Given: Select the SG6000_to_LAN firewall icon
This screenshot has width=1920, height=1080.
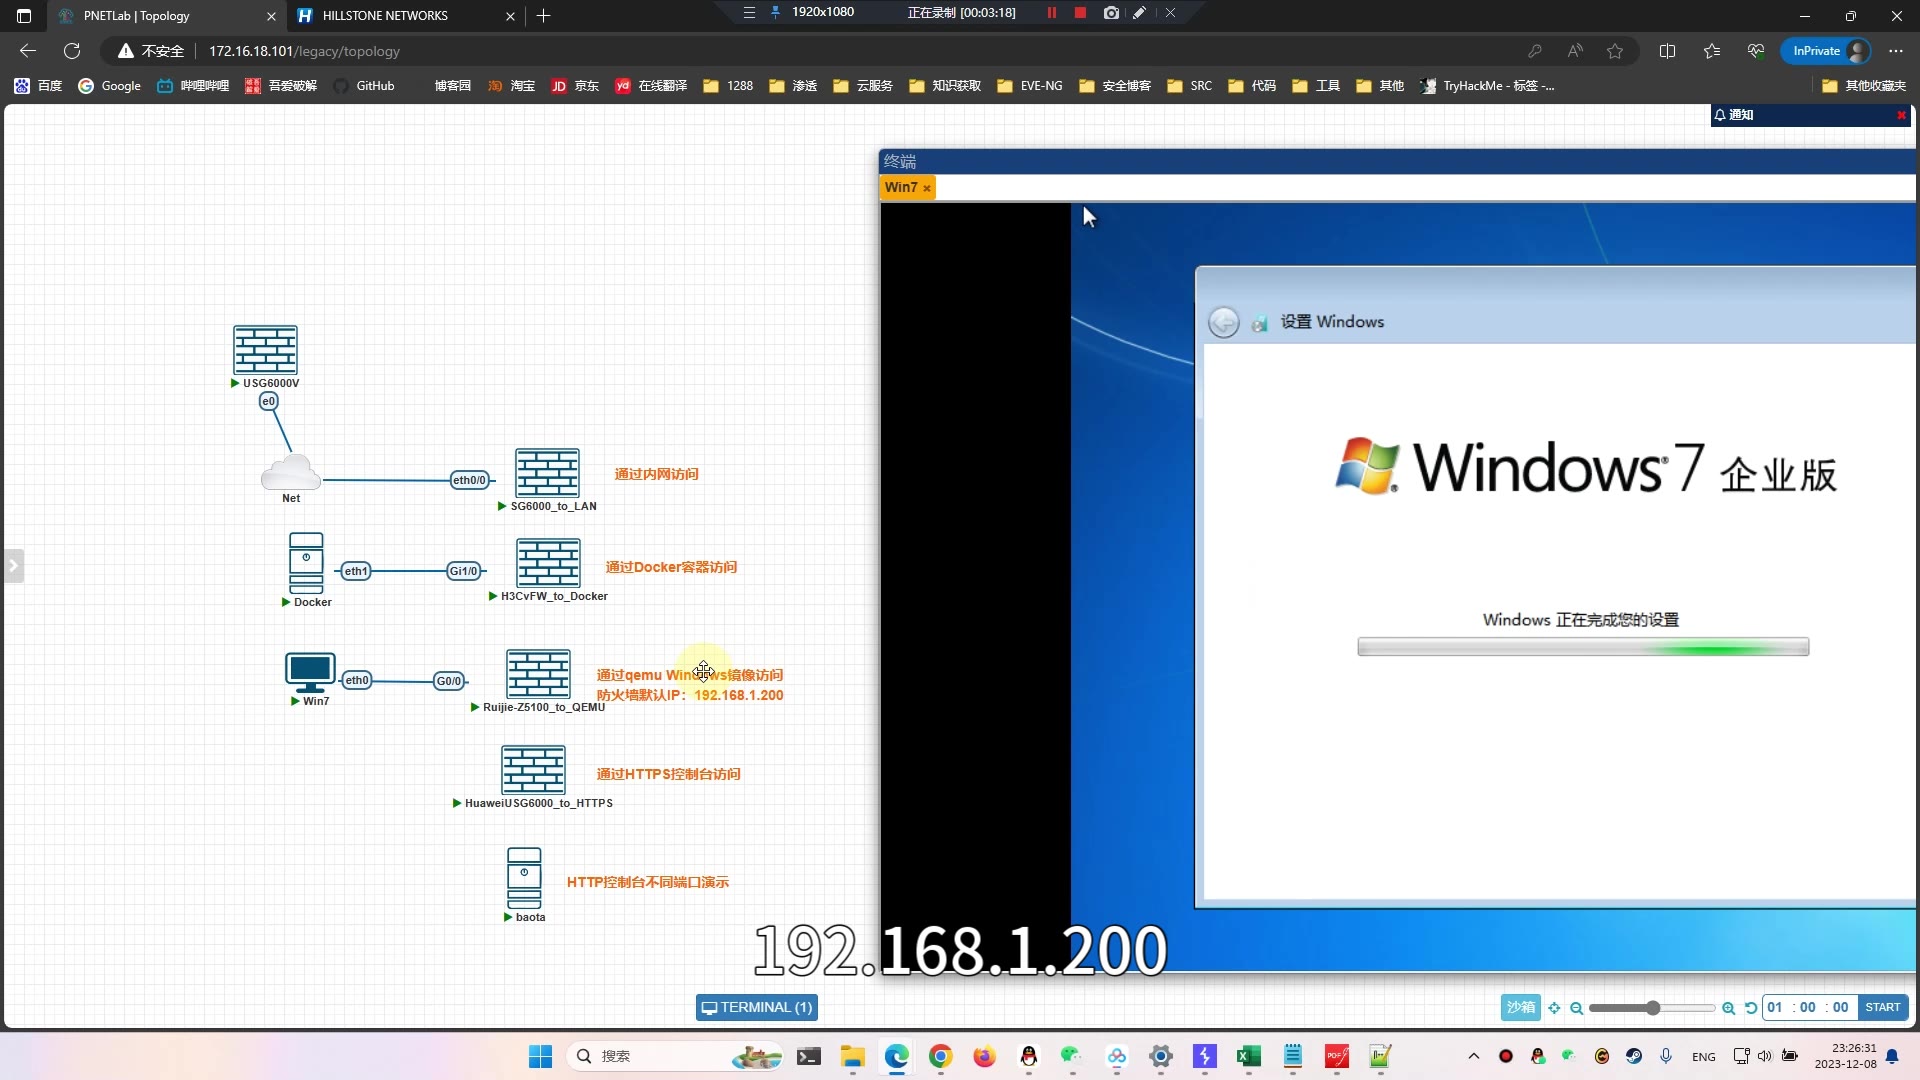Looking at the screenshot, I should pos(547,473).
